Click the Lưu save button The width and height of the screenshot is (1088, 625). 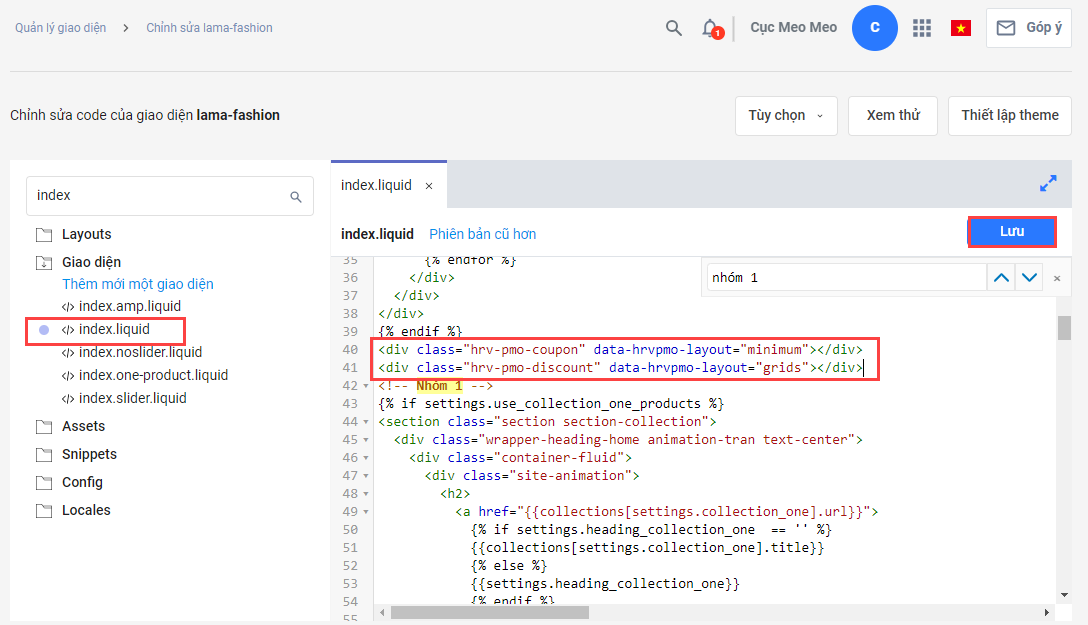tap(1011, 232)
